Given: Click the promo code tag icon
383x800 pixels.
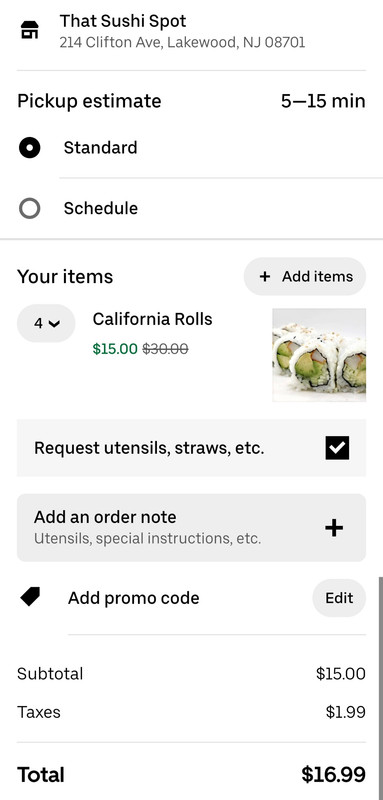Looking at the screenshot, I should 30,597.
